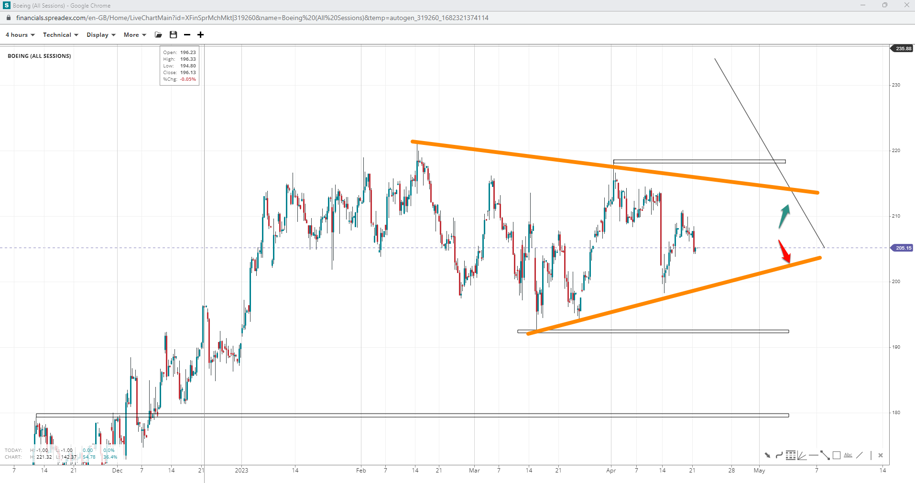The image size is (915, 483).
Task: Select the curved line drawing tool
Action: tap(779, 456)
